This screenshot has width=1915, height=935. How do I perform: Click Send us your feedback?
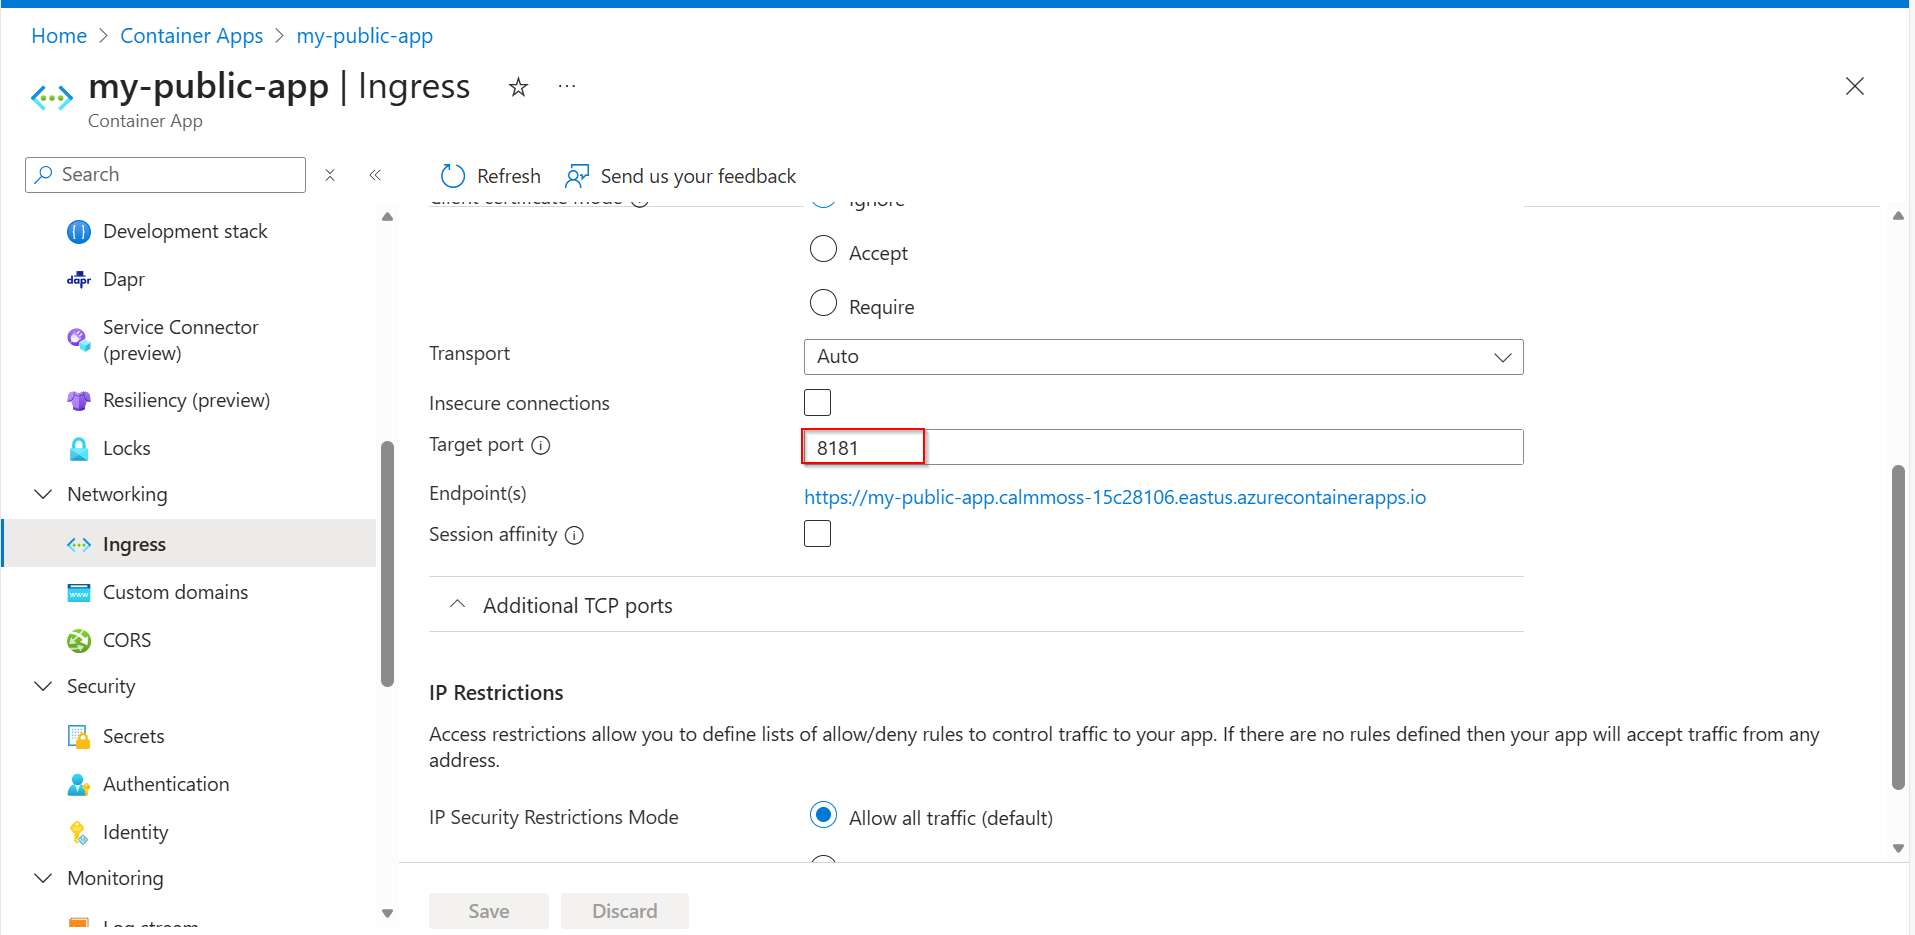(x=680, y=176)
